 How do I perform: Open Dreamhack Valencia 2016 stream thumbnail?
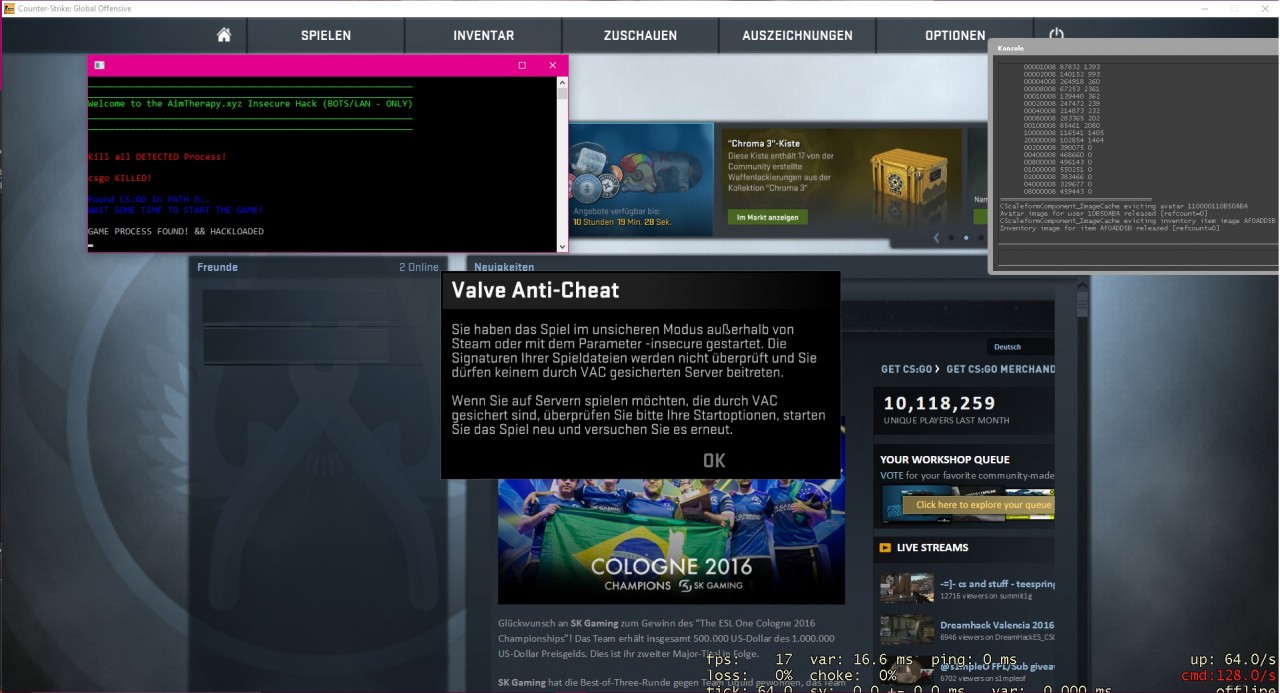coord(907,630)
